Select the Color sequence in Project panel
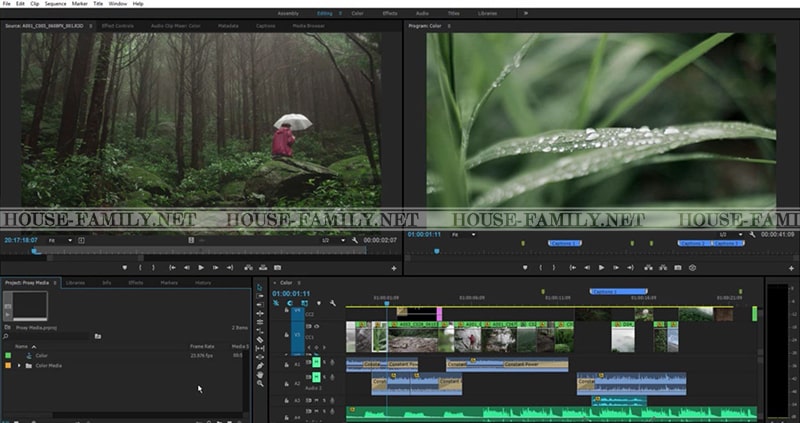800x423 pixels. (x=42, y=356)
